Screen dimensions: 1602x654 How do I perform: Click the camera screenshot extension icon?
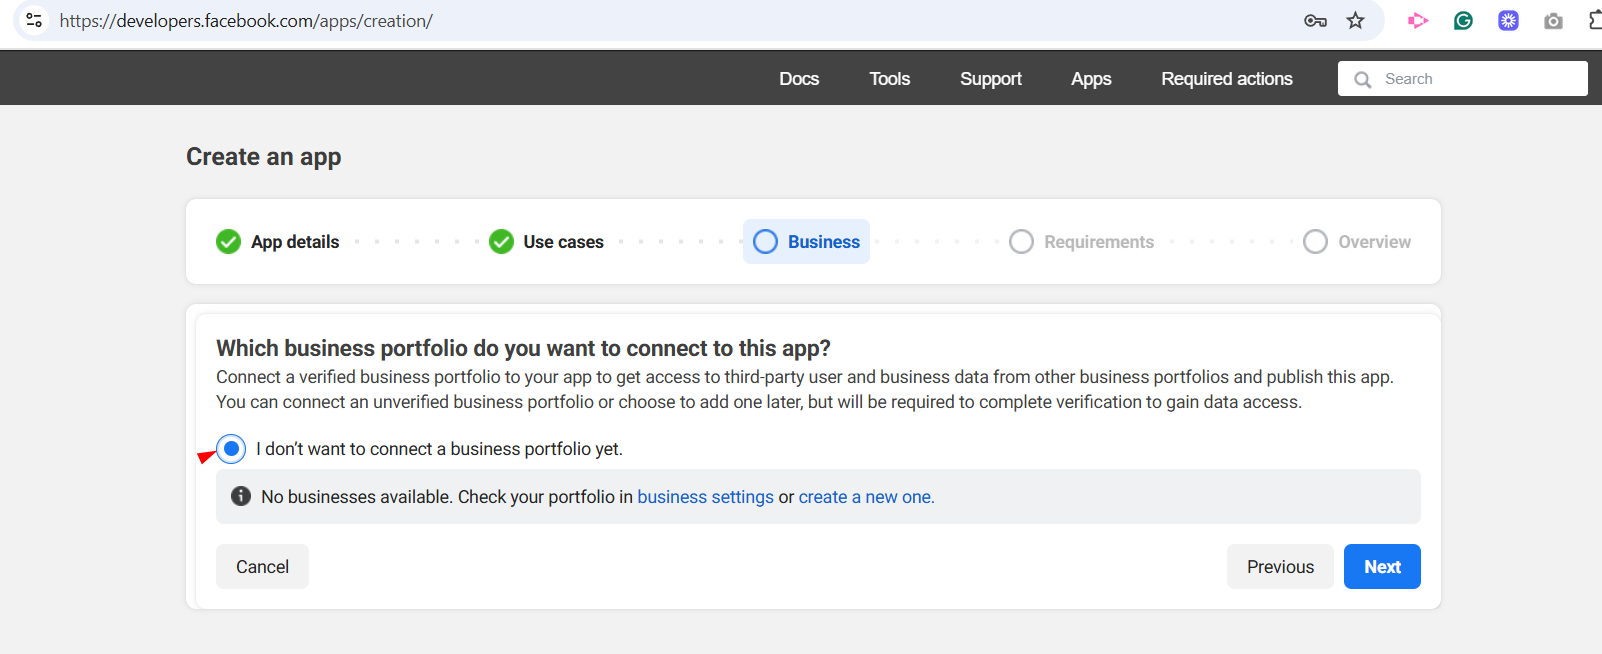[1553, 21]
